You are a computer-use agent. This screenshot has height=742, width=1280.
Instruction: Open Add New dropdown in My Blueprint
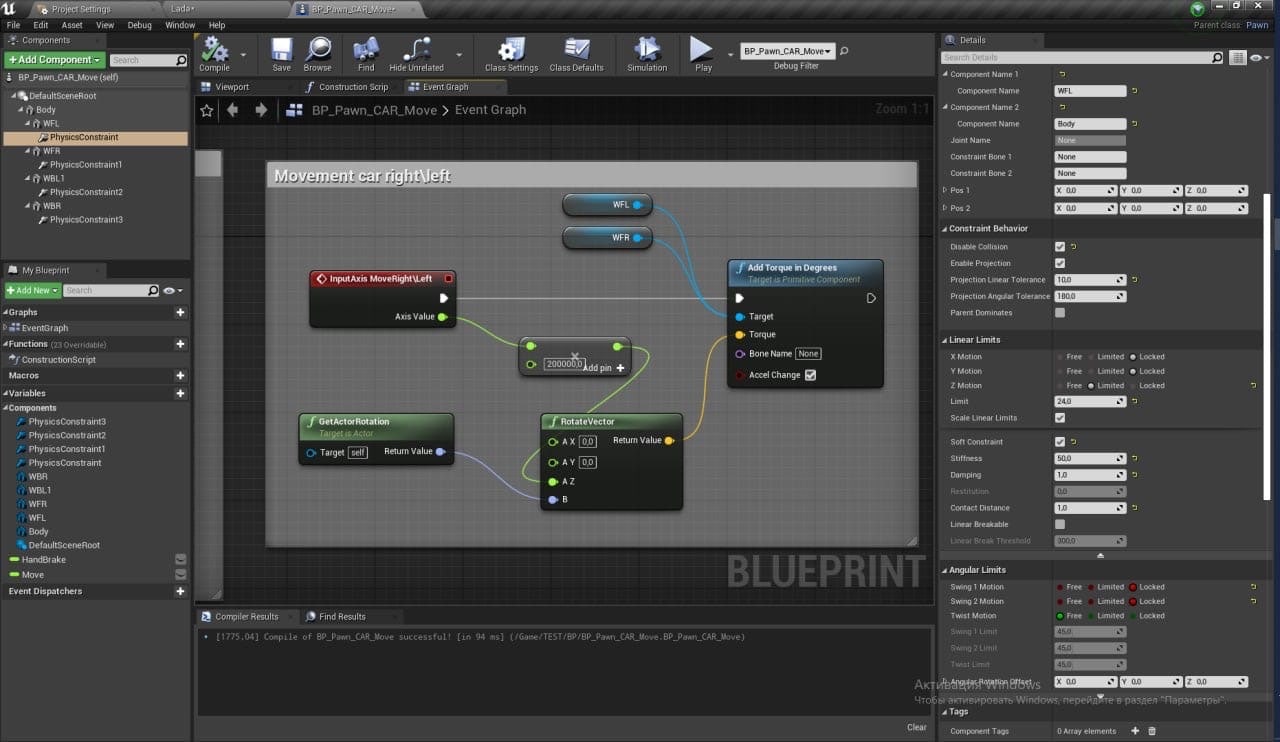pos(33,290)
